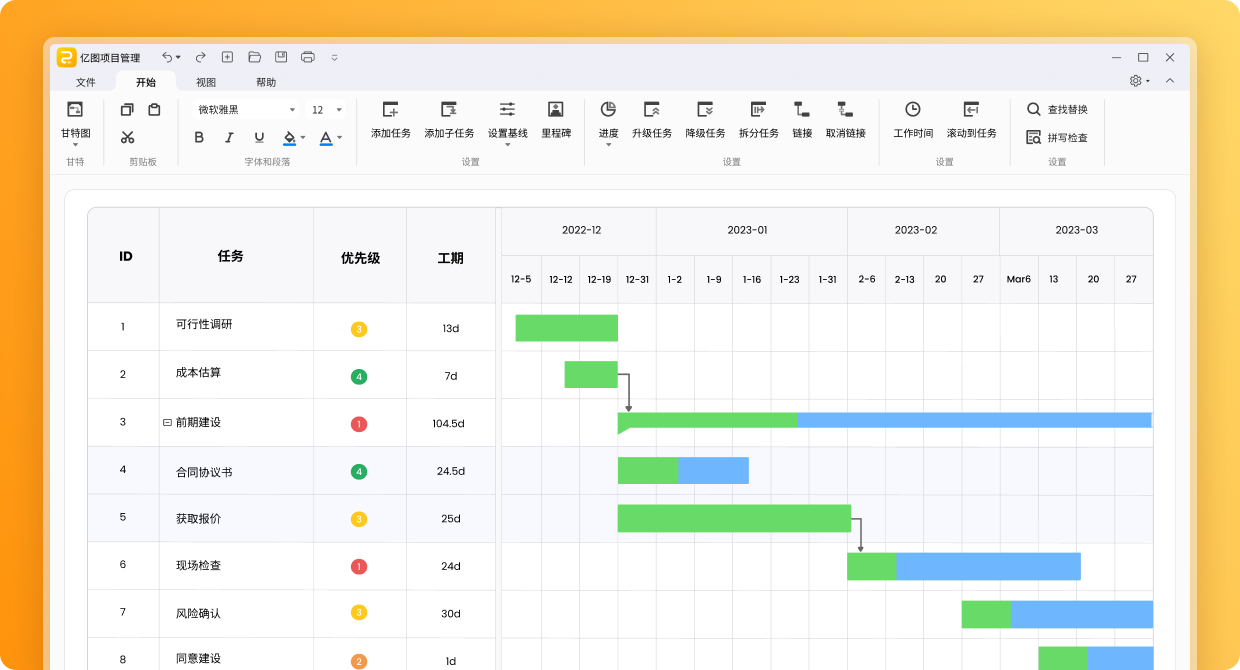This screenshot has height=670, width=1240.
Task: Toggle underline formatting
Action: (258, 138)
